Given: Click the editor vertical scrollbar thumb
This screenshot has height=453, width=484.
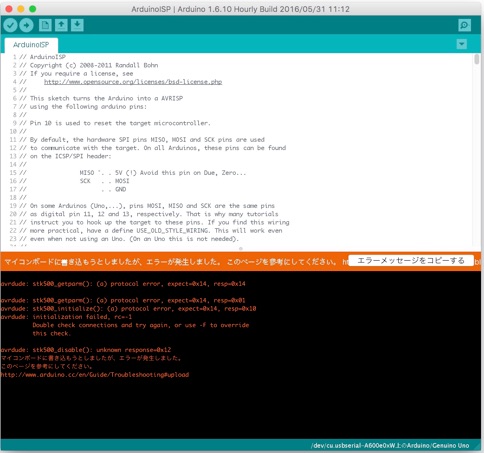Looking at the screenshot, I should [x=477, y=60].
